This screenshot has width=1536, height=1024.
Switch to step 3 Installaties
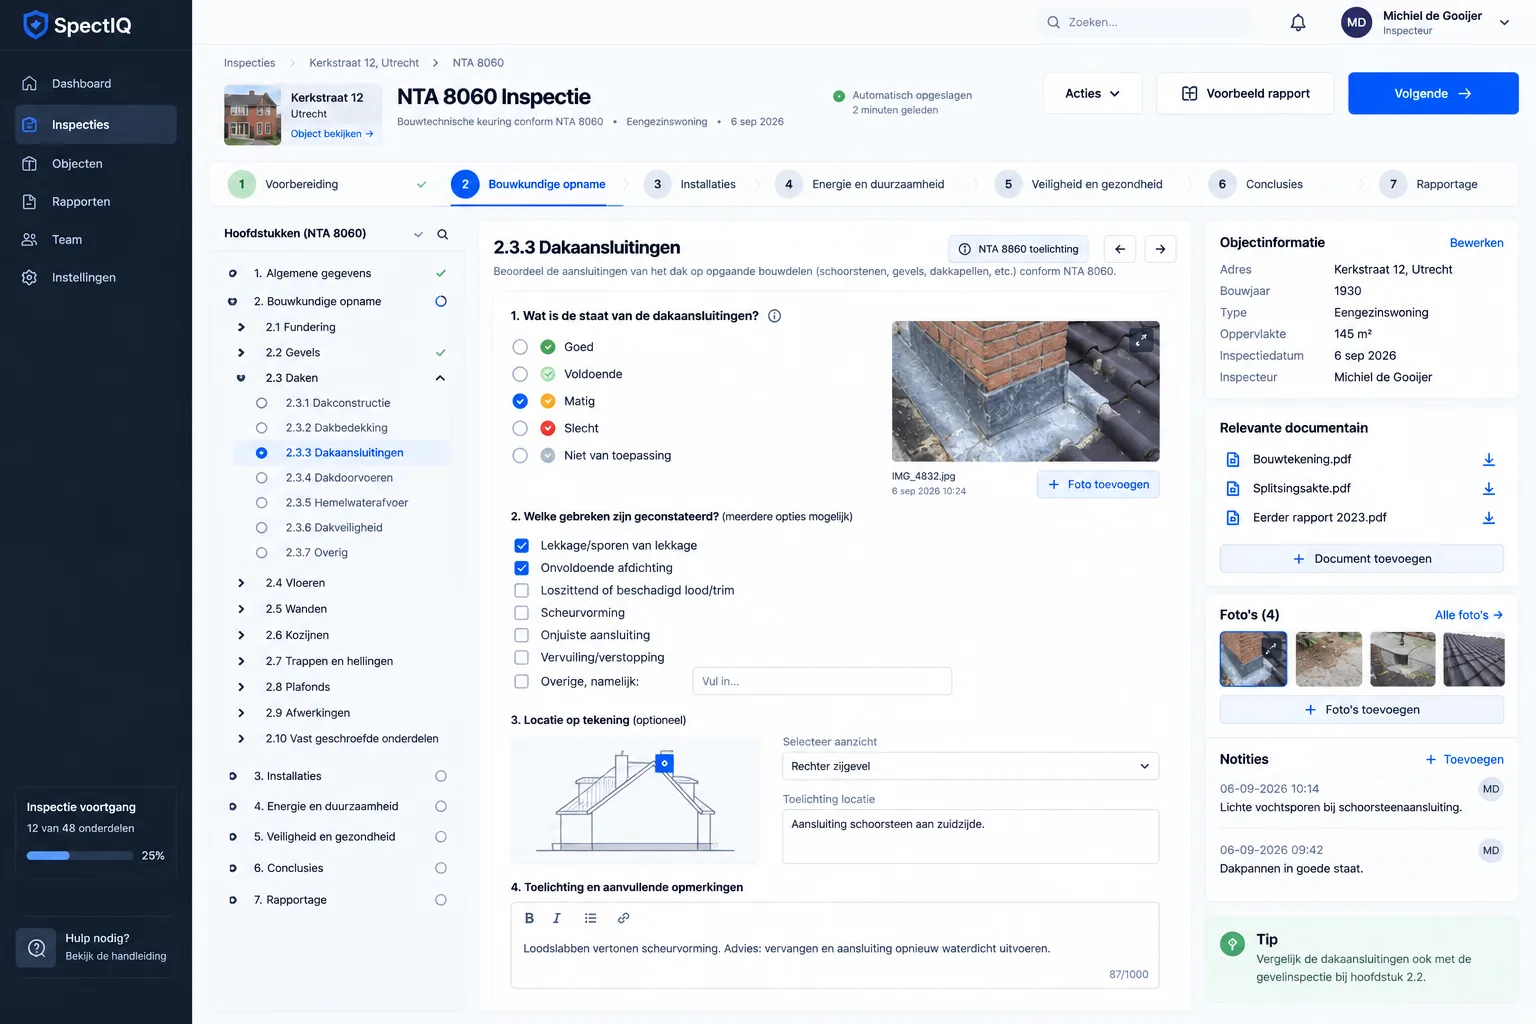[690, 184]
